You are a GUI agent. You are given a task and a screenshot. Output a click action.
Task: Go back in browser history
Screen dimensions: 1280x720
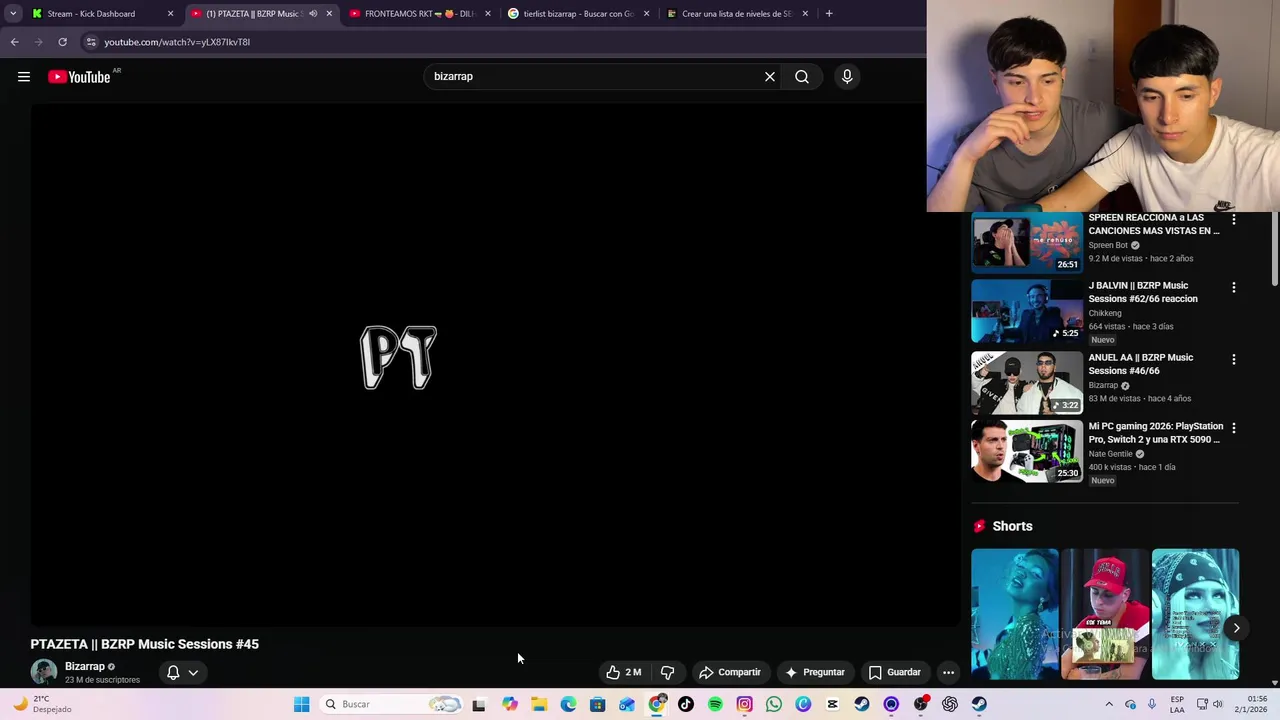point(14,42)
